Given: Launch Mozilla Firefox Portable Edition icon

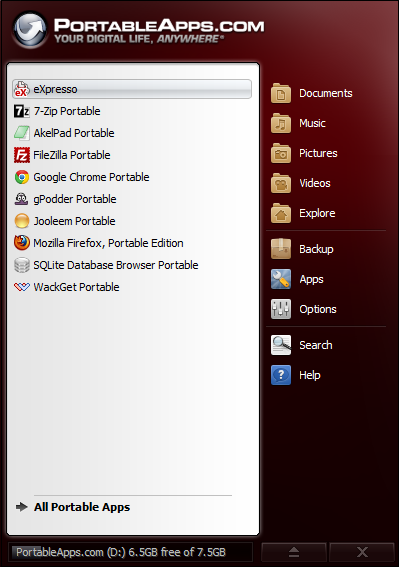Looking at the screenshot, I should click(21, 243).
